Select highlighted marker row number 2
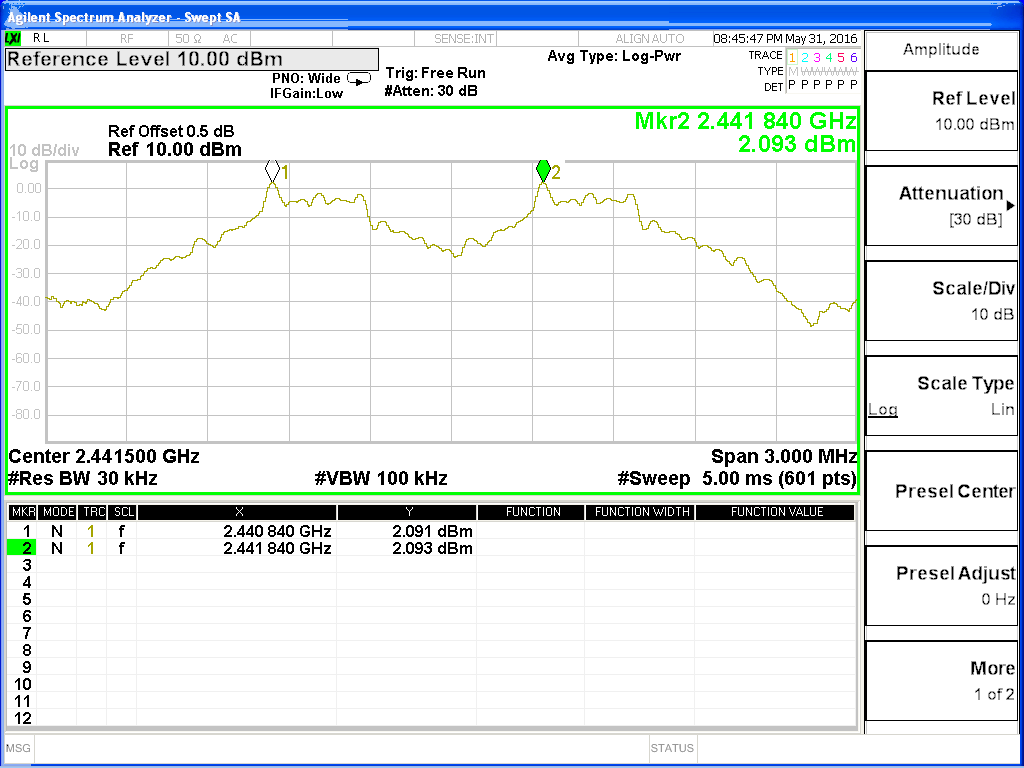 coord(23,549)
